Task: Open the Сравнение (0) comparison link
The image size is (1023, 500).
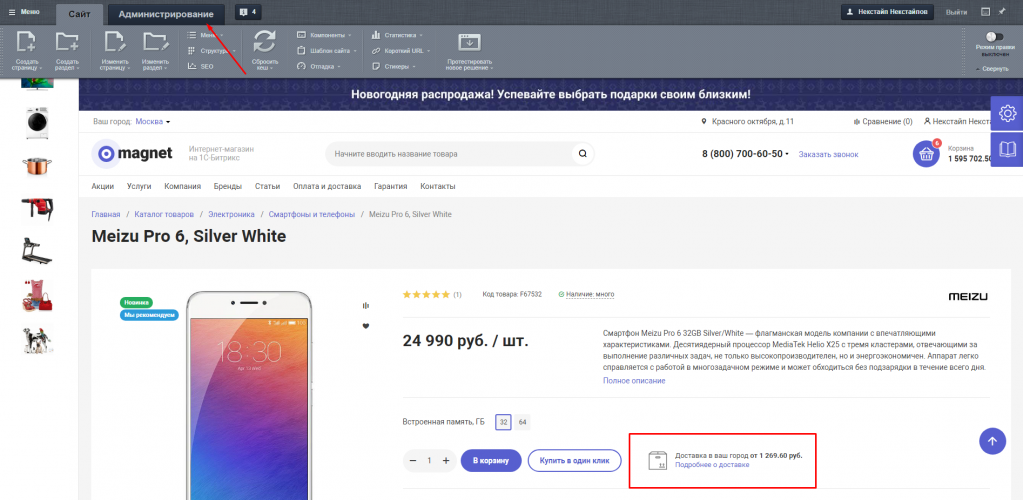Action: coord(883,121)
